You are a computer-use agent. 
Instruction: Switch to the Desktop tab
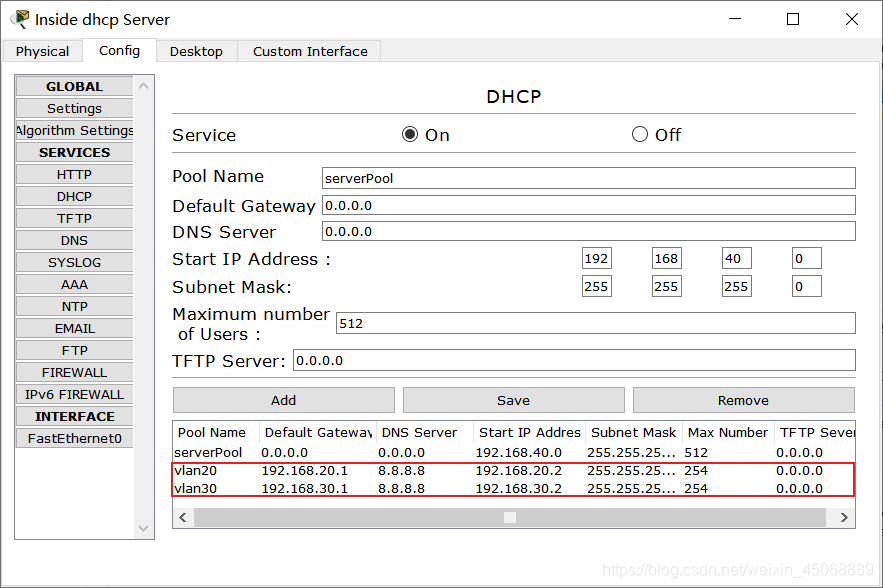pyautogui.click(x=196, y=51)
